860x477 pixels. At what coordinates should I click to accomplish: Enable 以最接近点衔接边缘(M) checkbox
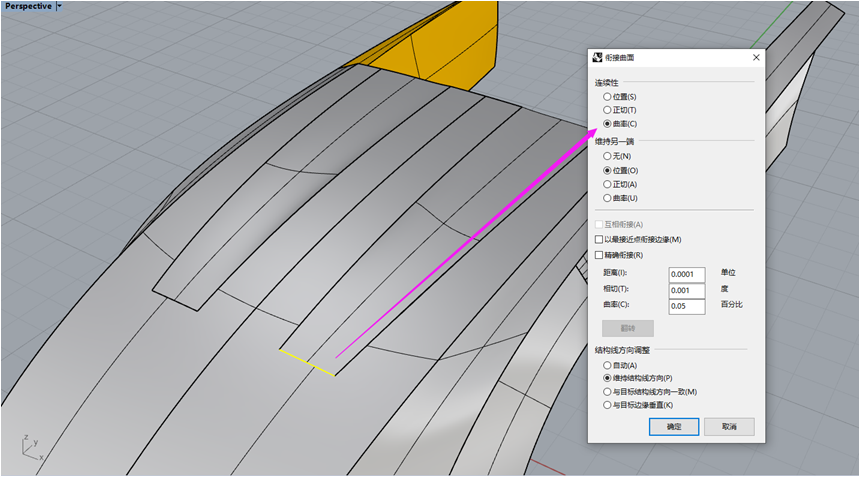[x=599, y=240]
